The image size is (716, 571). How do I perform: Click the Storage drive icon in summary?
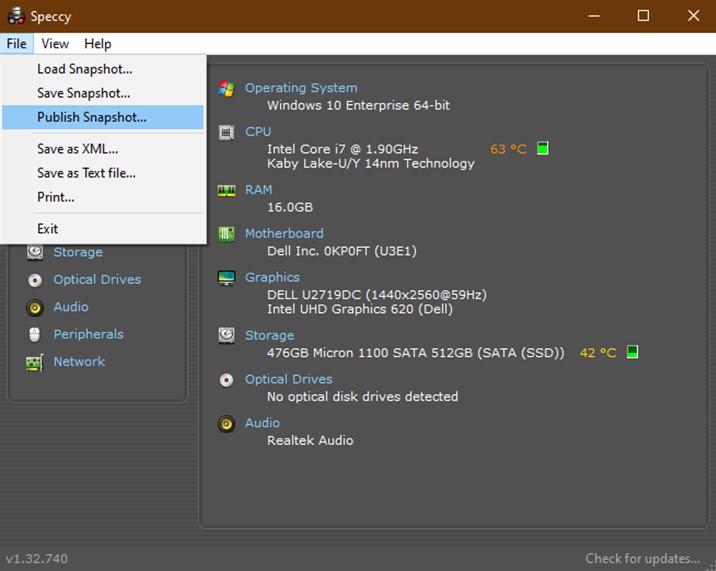click(226, 335)
